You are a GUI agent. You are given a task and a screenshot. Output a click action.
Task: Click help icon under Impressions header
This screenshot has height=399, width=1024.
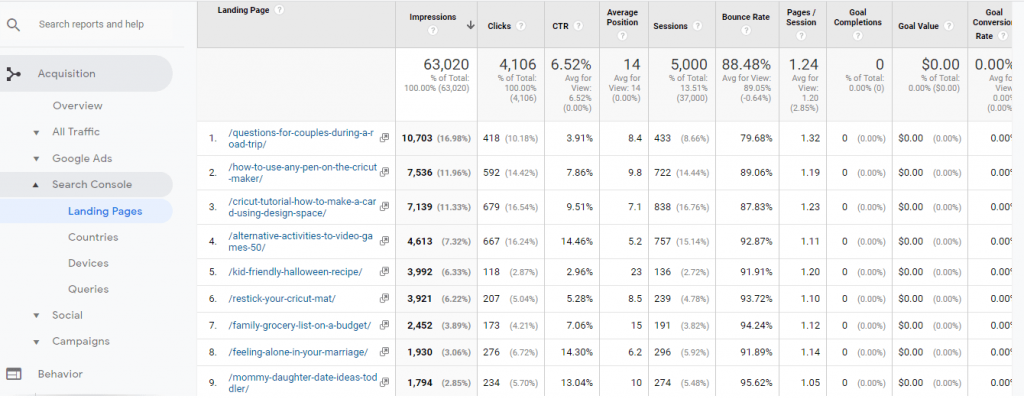pos(432,30)
